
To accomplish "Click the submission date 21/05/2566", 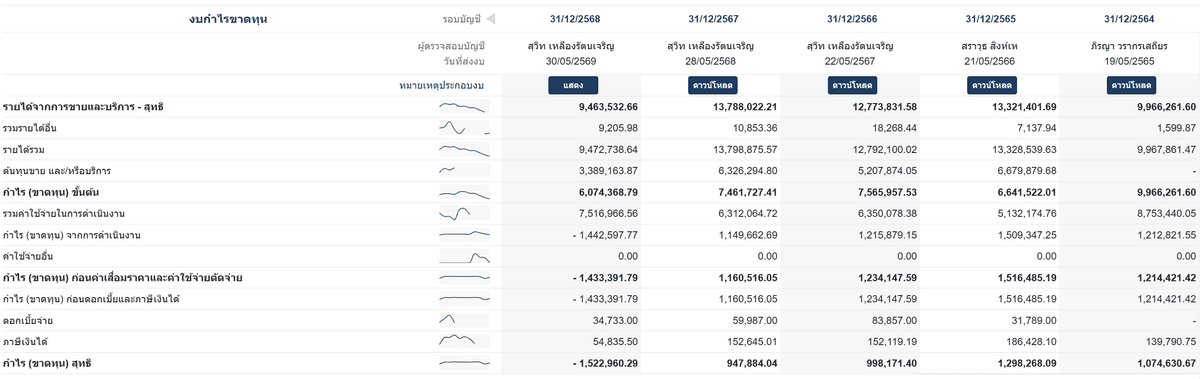I will coord(990,62).
